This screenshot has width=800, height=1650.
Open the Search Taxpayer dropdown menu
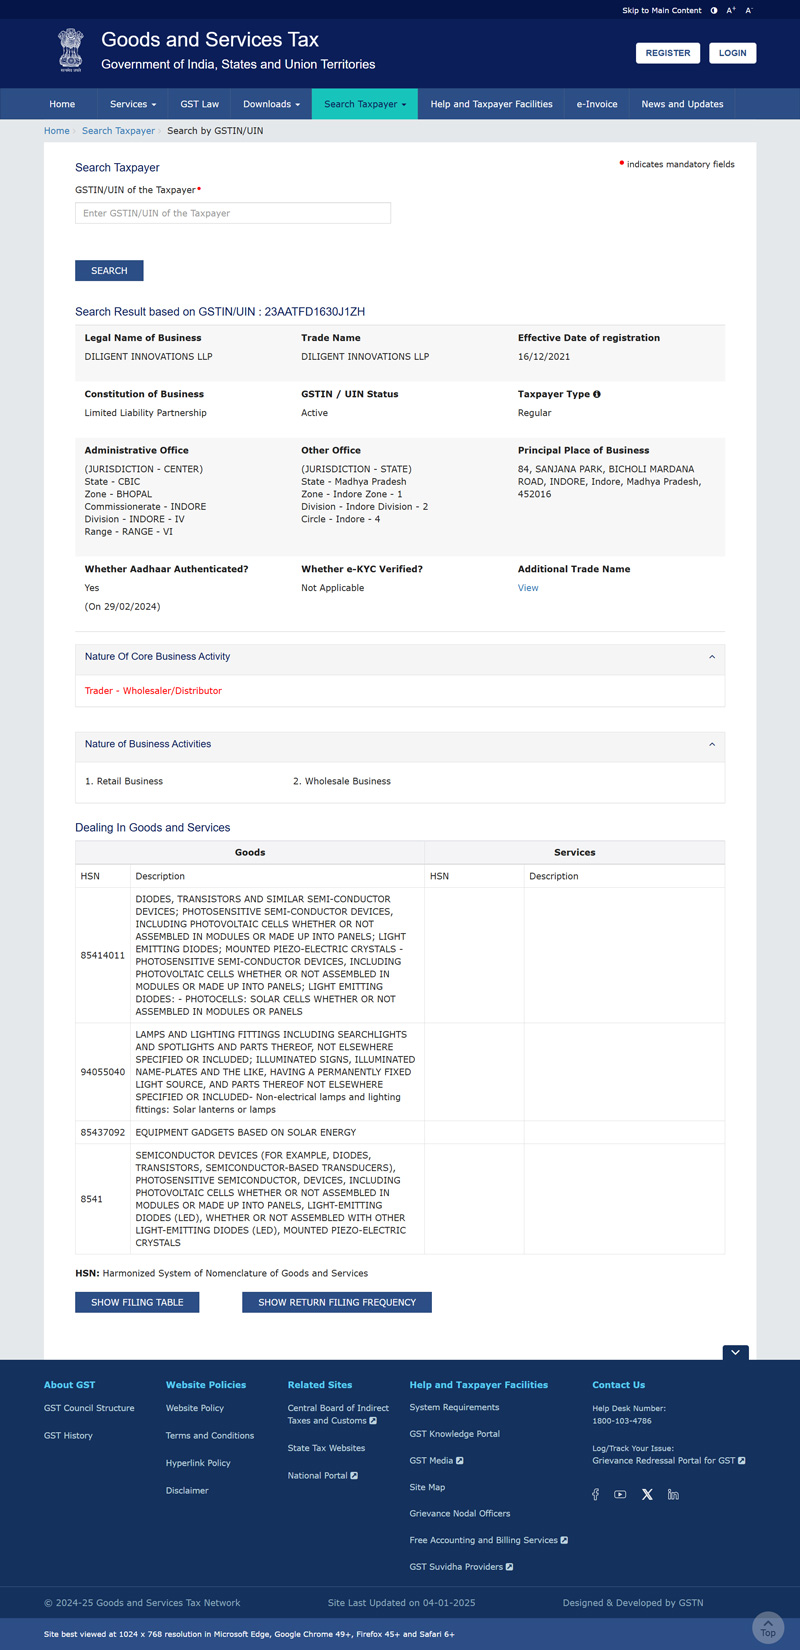point(365,104)
